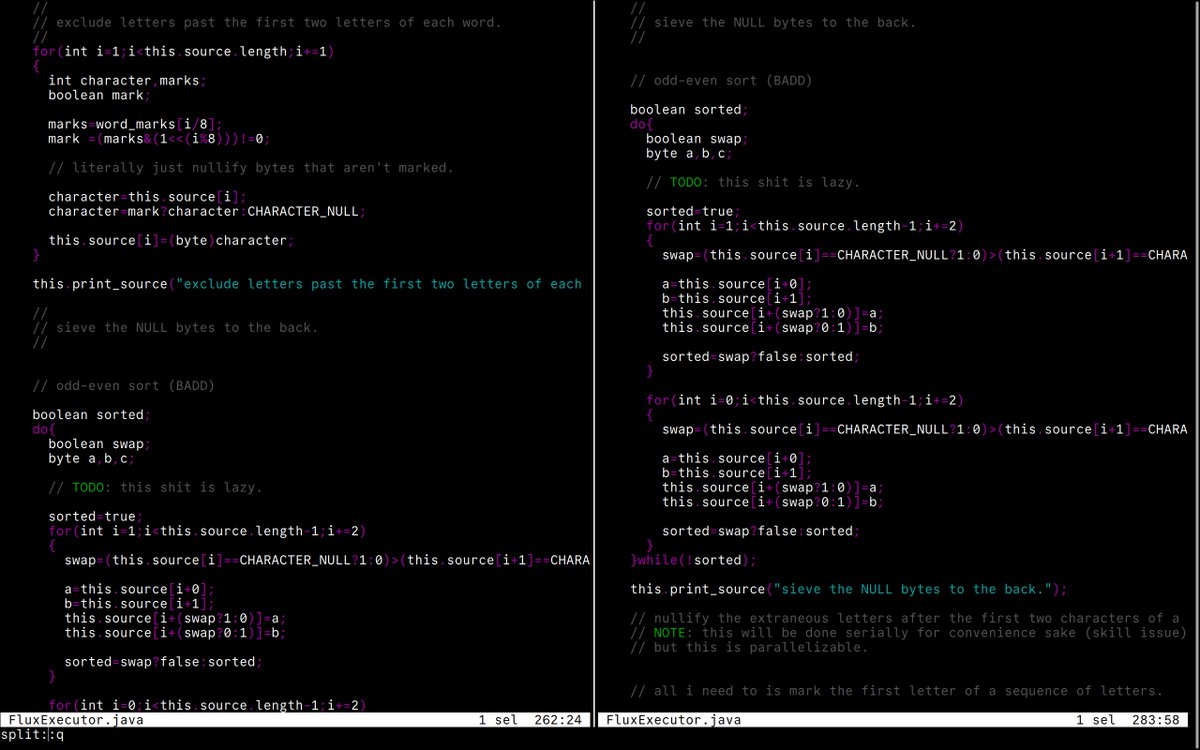Click the 'do{' keyword in the right pane
The width and height of the screenshot is (1200, 750).
click(639, 124)
